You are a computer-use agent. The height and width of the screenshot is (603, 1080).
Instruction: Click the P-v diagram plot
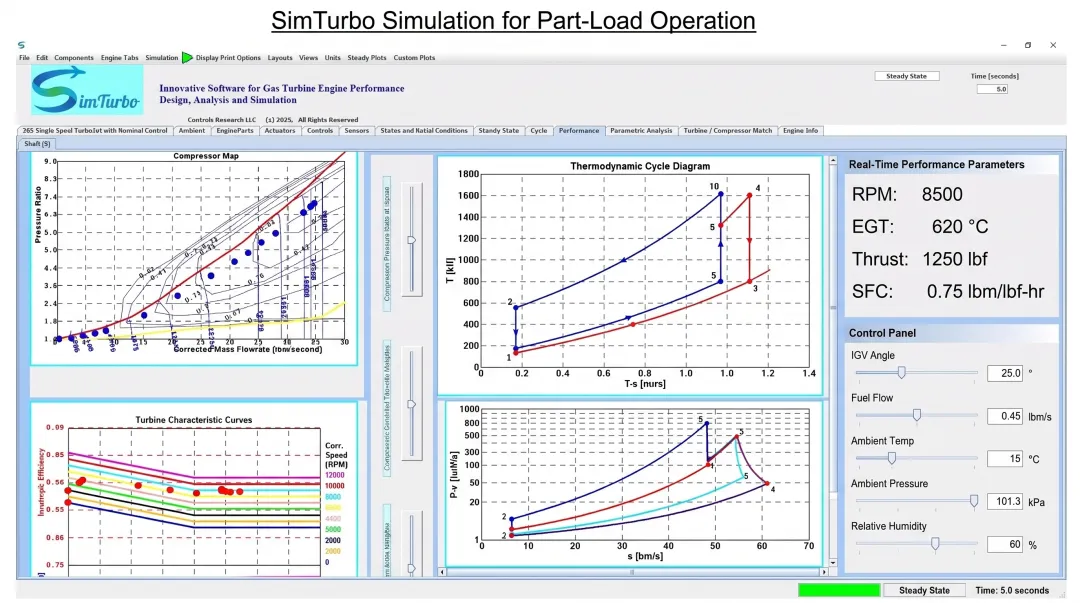coord(634,485)
